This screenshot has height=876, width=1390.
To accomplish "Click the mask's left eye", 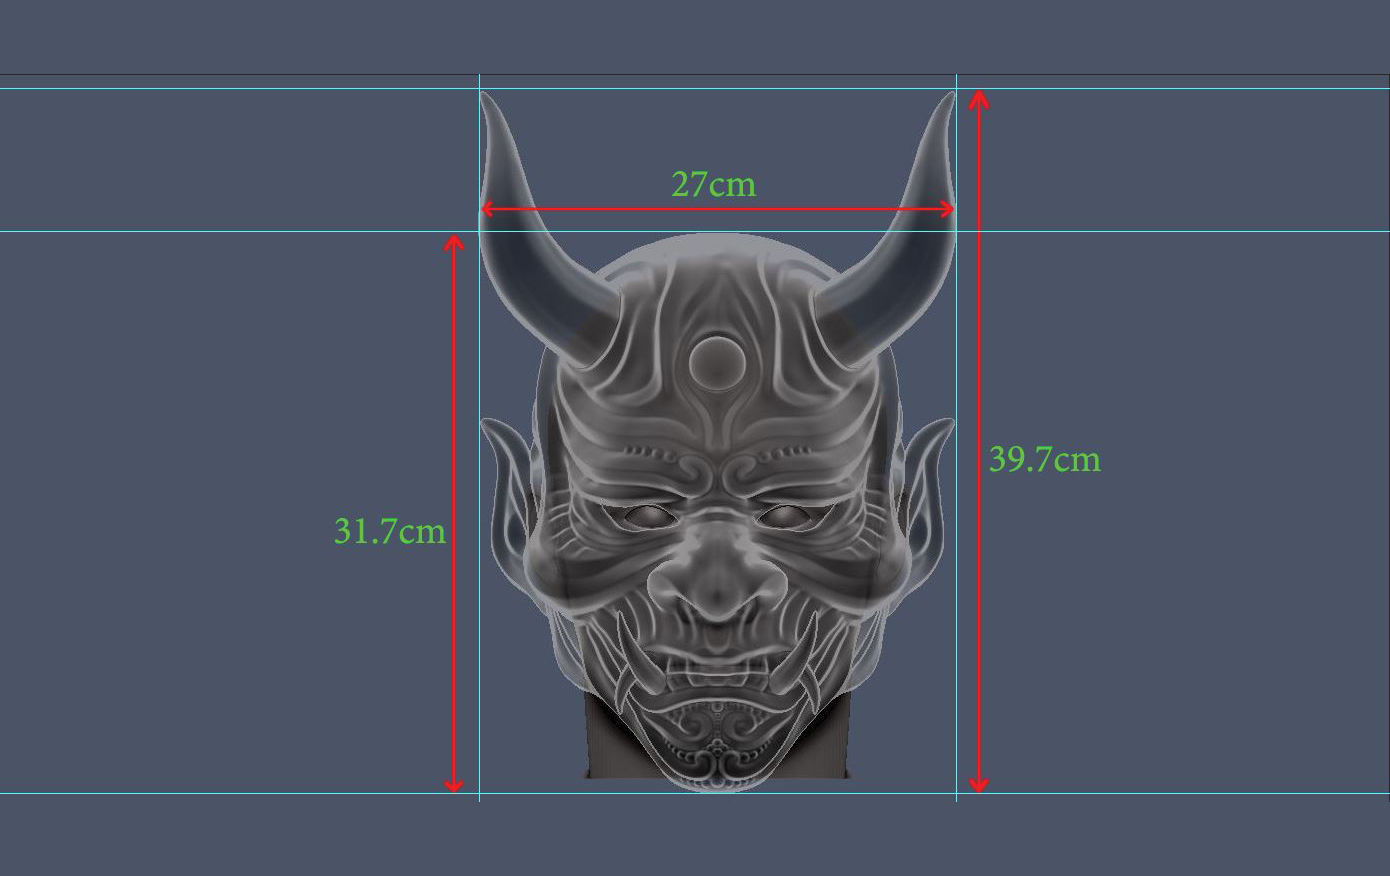I will click(649, 516).
